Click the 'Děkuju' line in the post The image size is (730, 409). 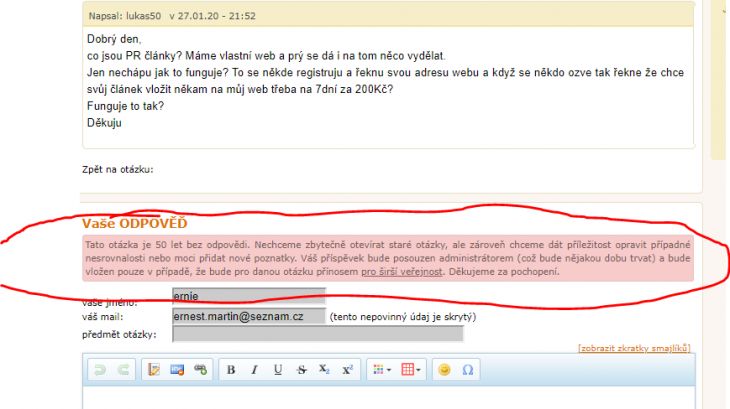tap(104, 123)
